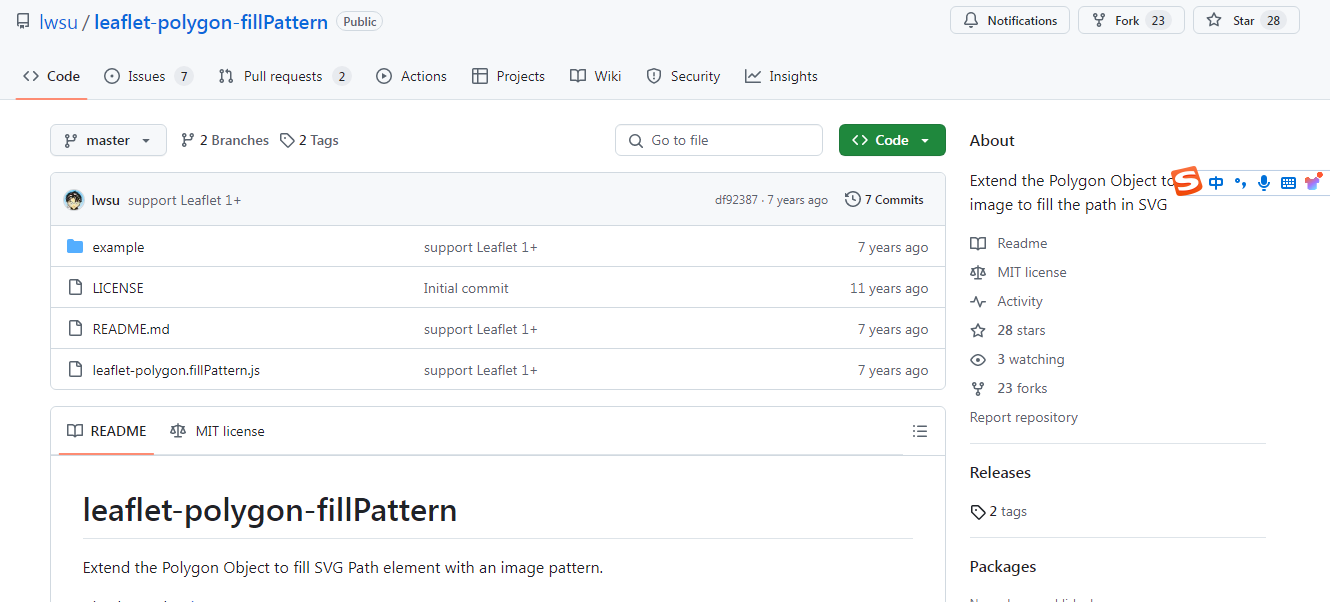Image resolution: width=1330 pixels, height=602 pixels.
Task: Click the IME skin shirt icon
Action: (x=1312, y=182)
